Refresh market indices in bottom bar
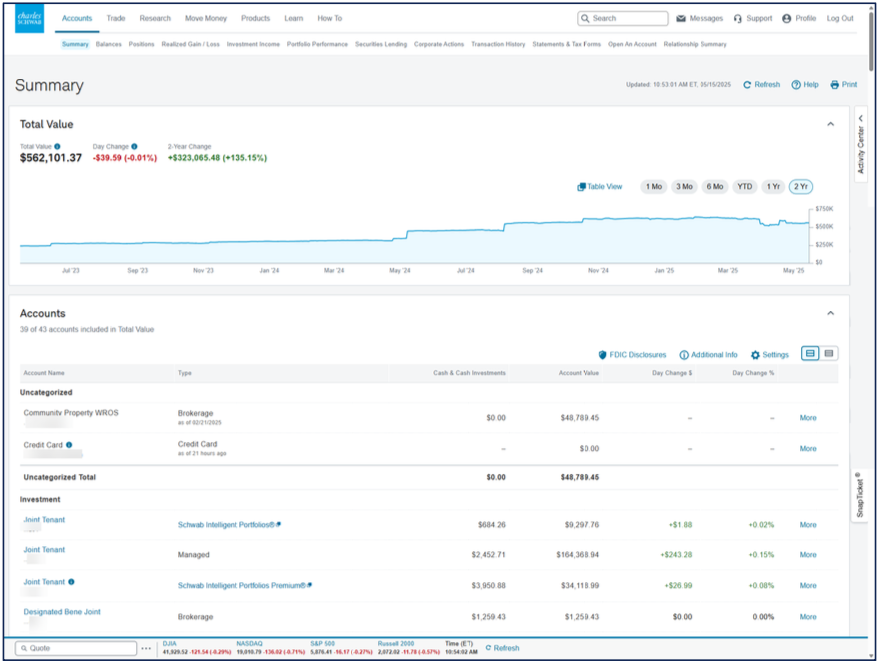The width and height of the screenshot is (880, 664). point(502,648)
